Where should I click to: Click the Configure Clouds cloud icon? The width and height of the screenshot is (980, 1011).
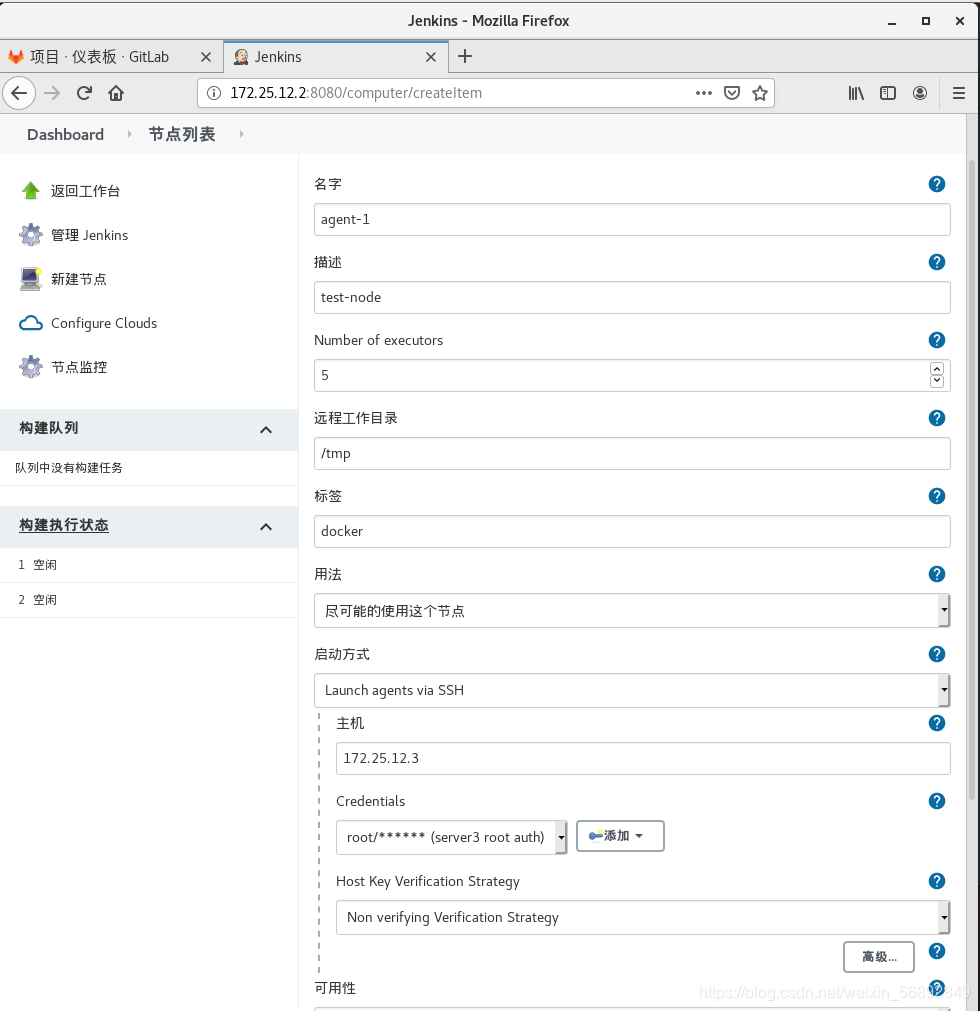[x=30, y=323]
